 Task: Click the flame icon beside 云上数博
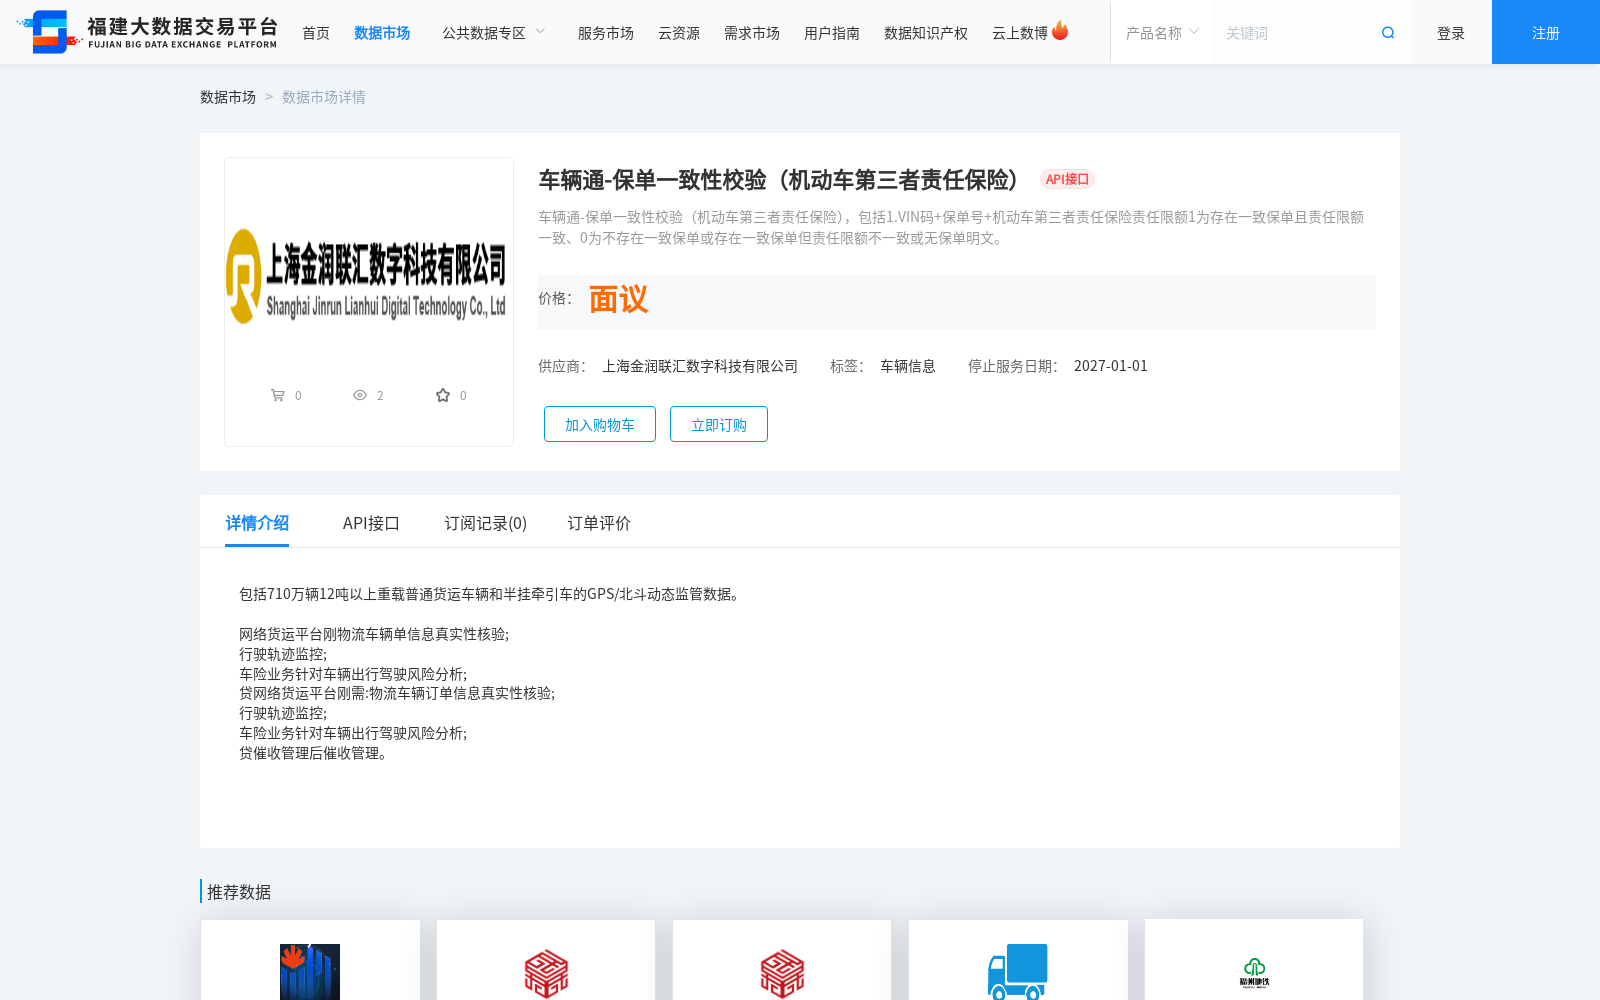(x=1060, y=31)
